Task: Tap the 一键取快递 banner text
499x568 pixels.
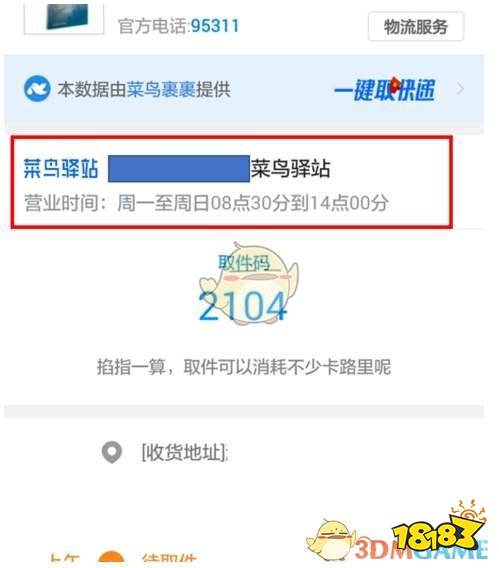Action: 384,89
